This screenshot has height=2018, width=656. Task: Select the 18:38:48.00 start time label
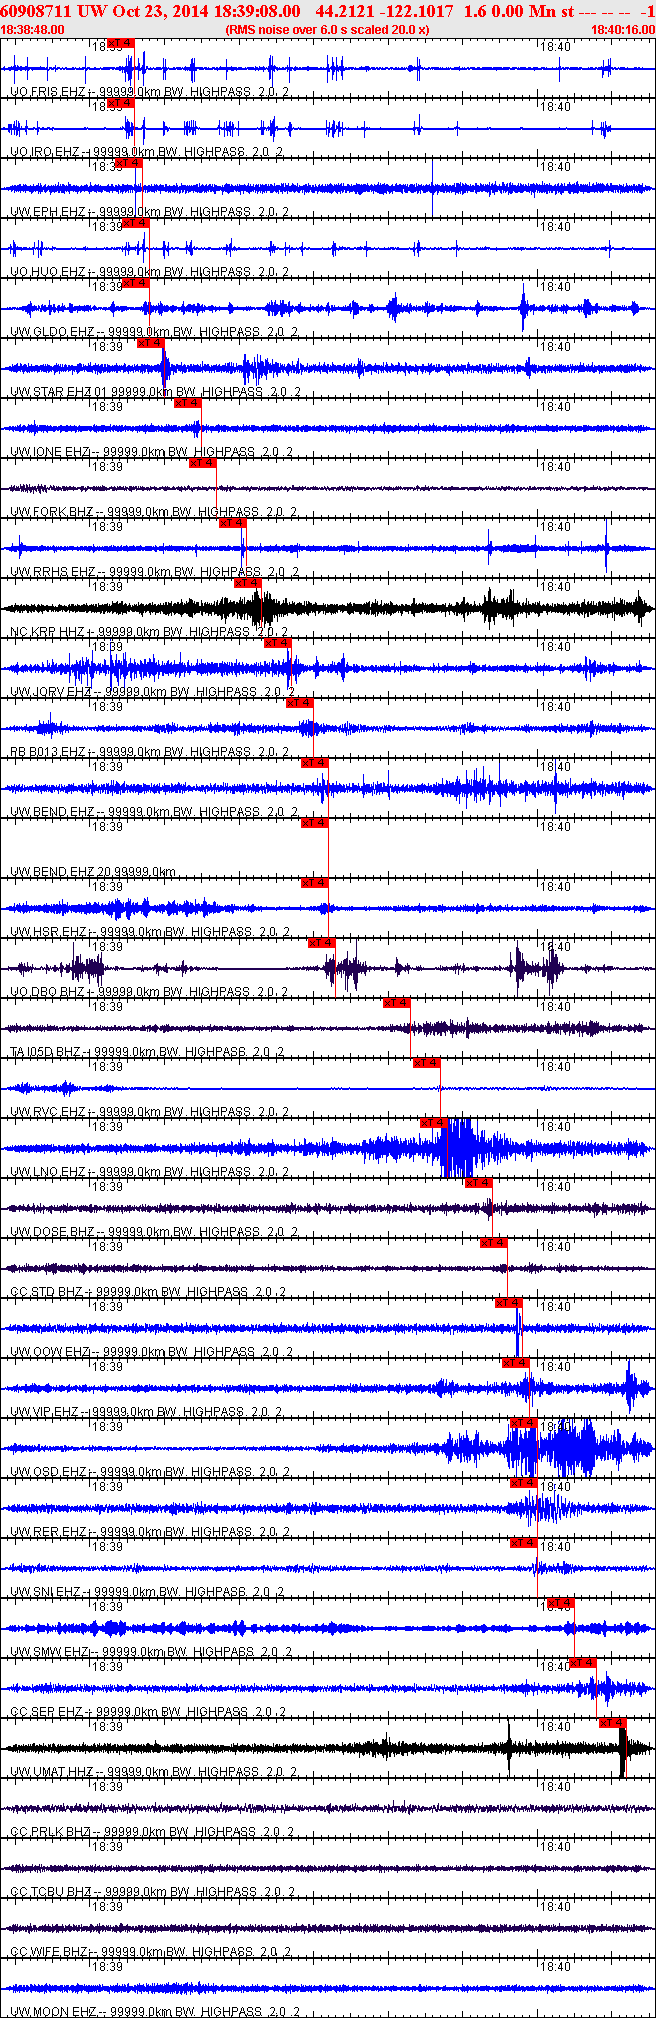[32, 30]
